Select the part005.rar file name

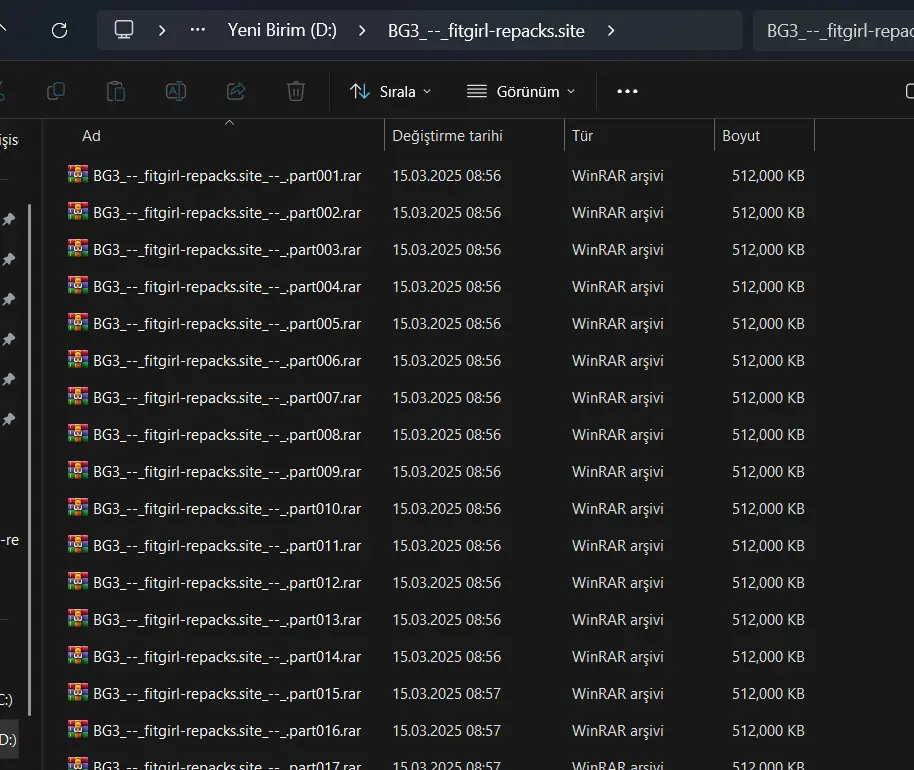pyautogui.click(x=227, y=324)
